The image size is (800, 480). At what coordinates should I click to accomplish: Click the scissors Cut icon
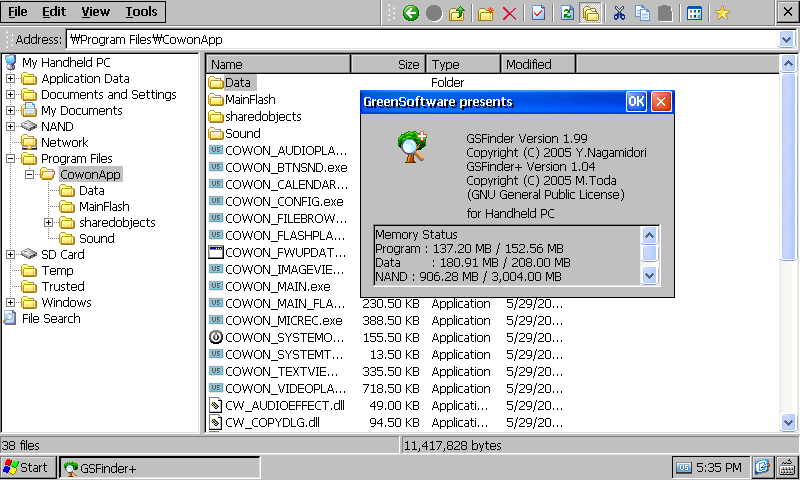[x=619, y=13]
